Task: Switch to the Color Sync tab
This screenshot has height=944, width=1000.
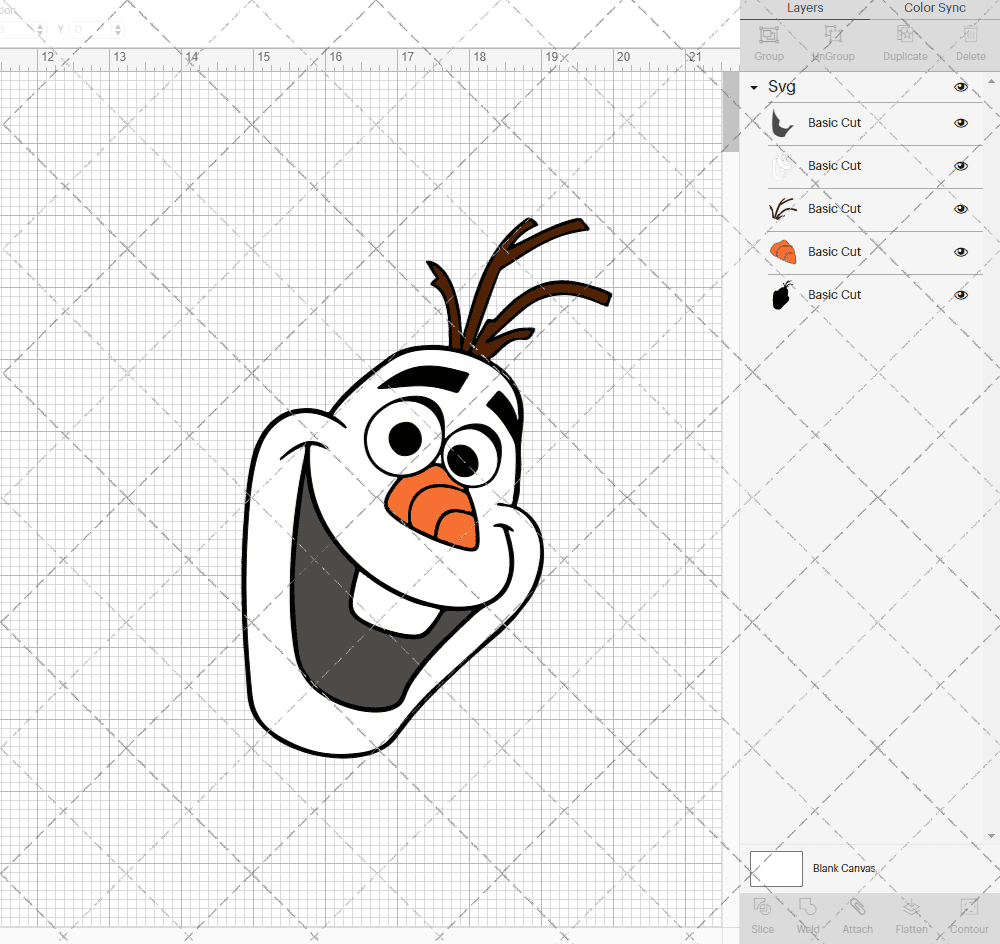Action: 934,8
